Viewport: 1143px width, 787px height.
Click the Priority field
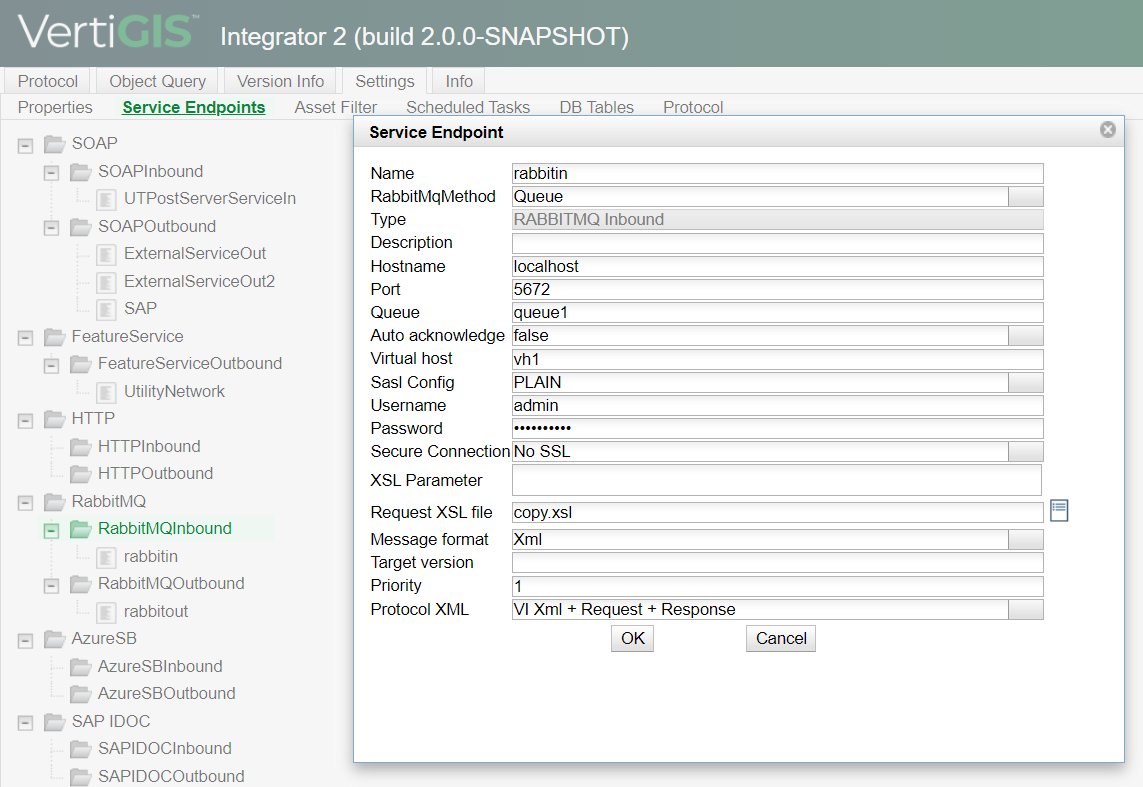pyautogui.click(x=778, y=586)
